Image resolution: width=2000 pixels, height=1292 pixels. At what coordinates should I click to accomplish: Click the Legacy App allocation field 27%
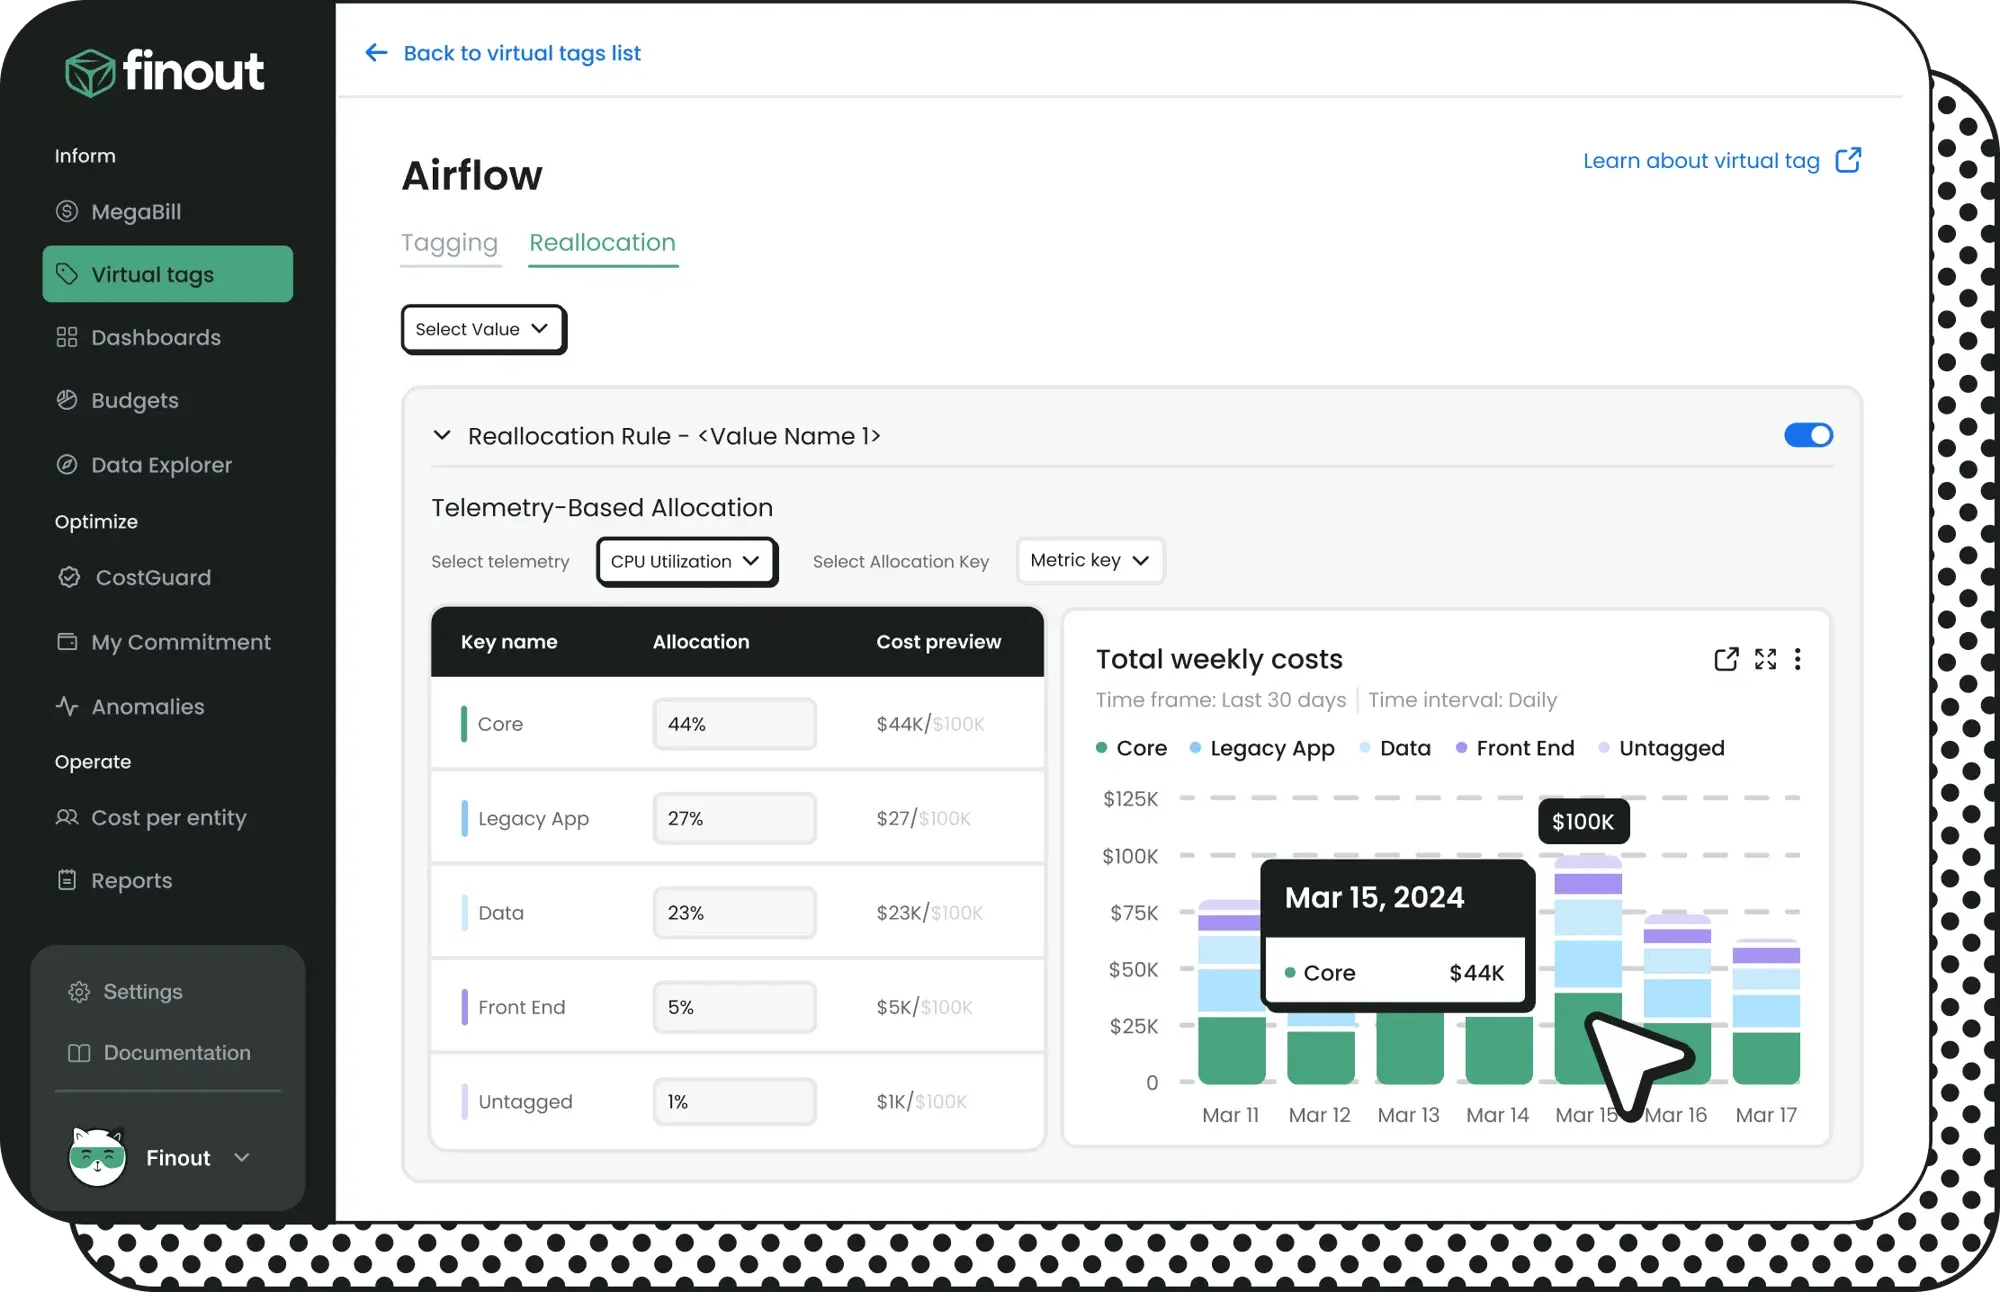pyautogui.click(x=735, y=817)
